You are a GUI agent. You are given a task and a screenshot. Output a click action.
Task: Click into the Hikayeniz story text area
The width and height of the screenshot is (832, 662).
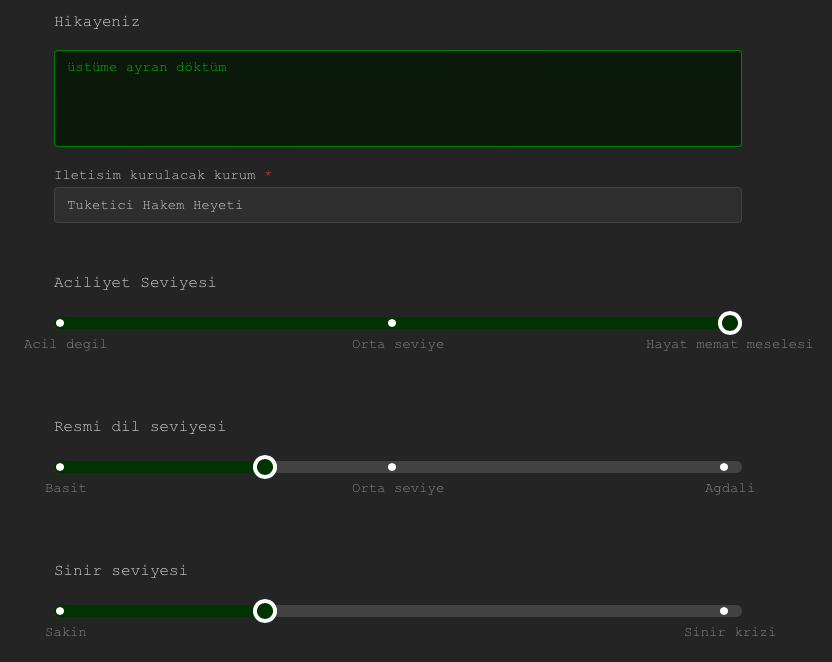[397, 98]
